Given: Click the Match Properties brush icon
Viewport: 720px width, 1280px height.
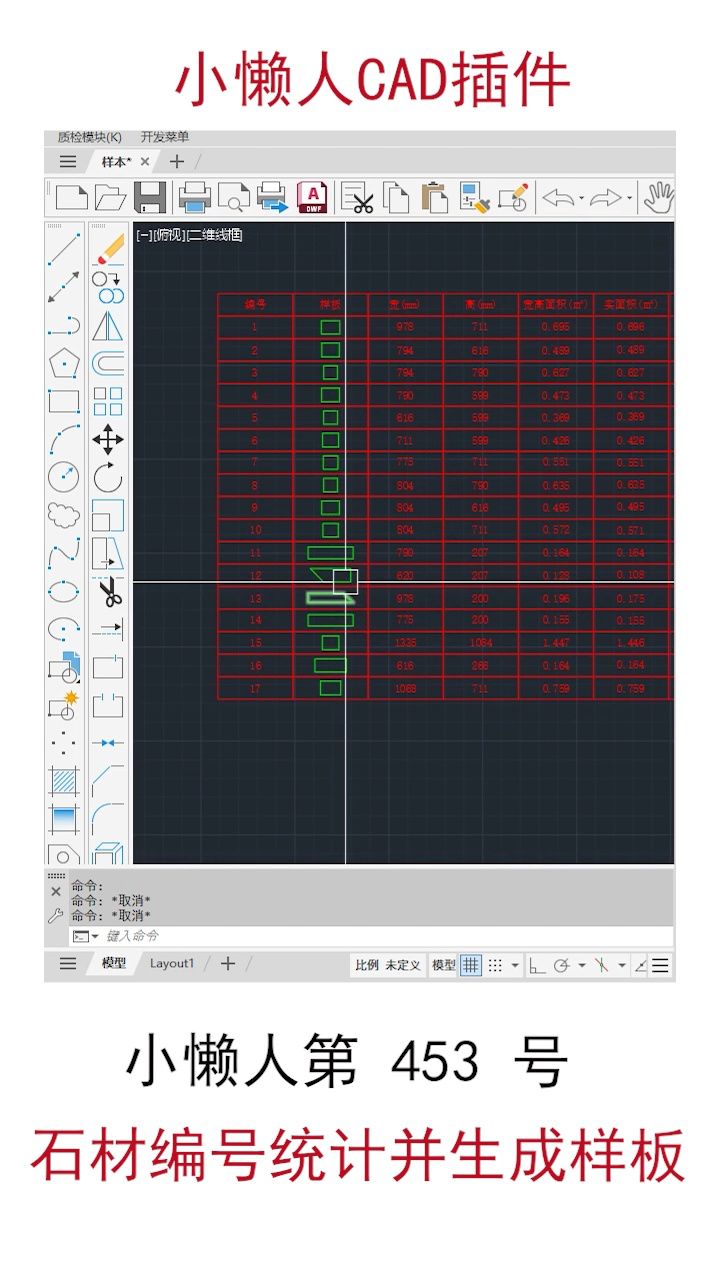Looking at the screenshot, I should [x=474, y=197].
